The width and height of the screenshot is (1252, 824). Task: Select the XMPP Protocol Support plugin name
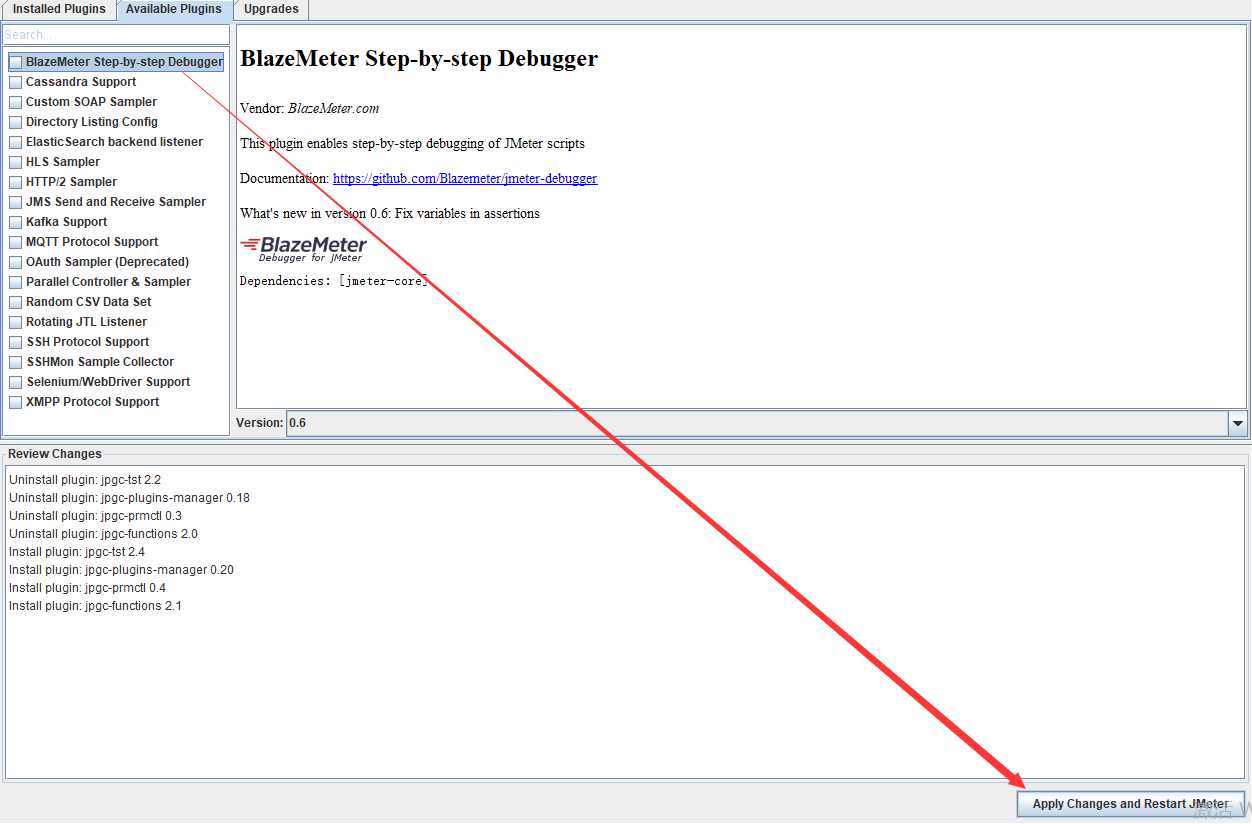coord(92,402)
